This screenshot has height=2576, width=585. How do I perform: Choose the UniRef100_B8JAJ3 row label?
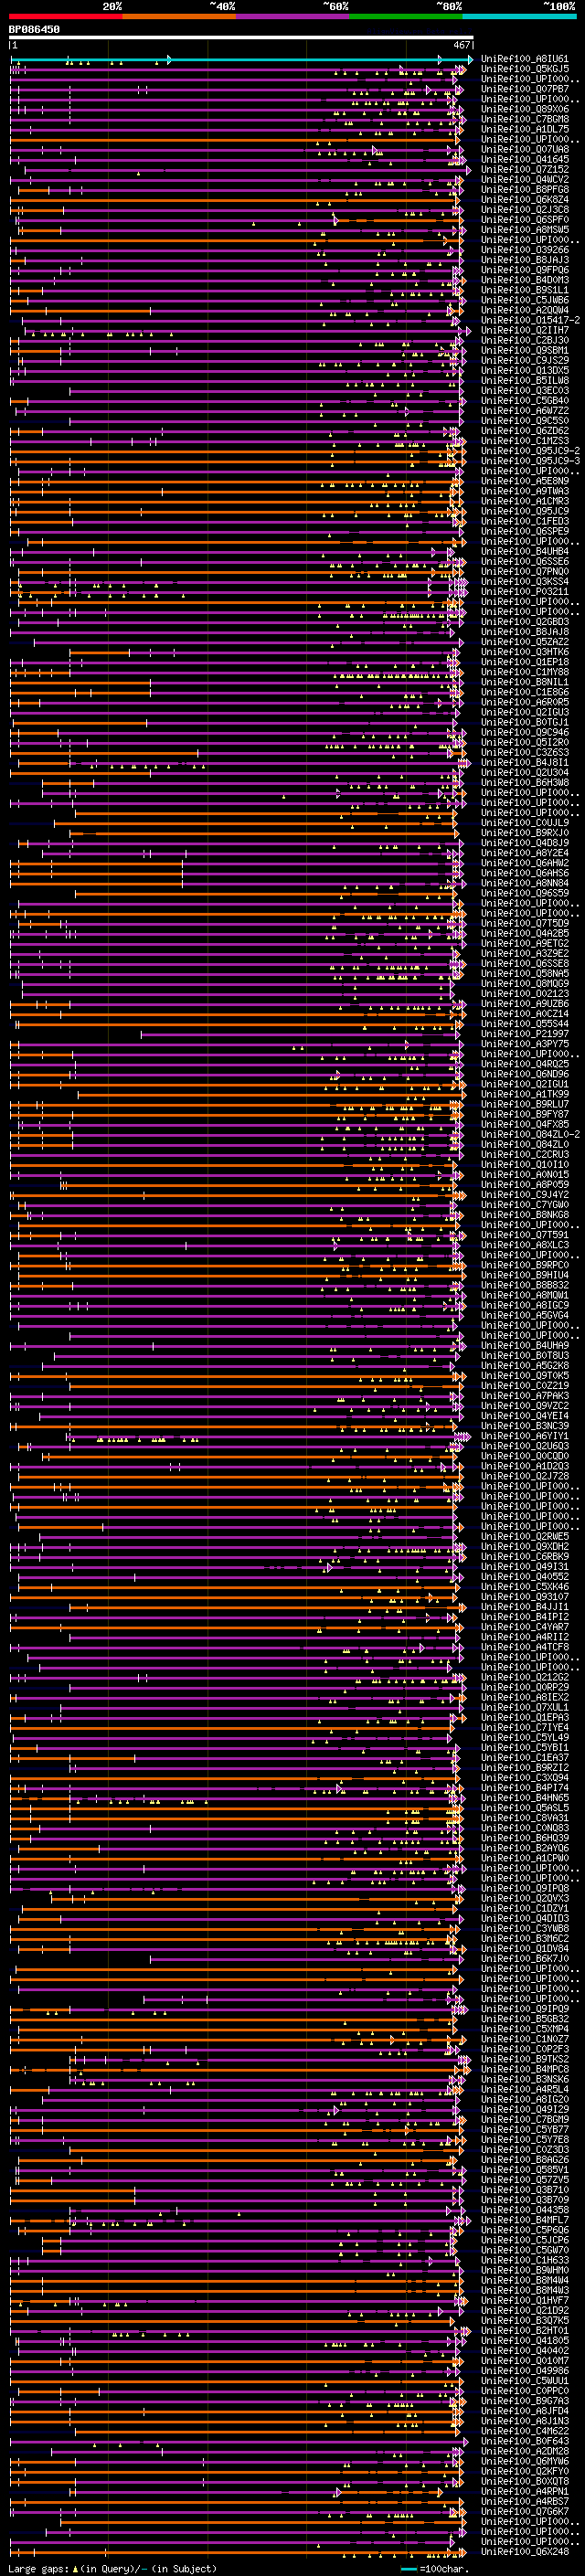point(525,260)
